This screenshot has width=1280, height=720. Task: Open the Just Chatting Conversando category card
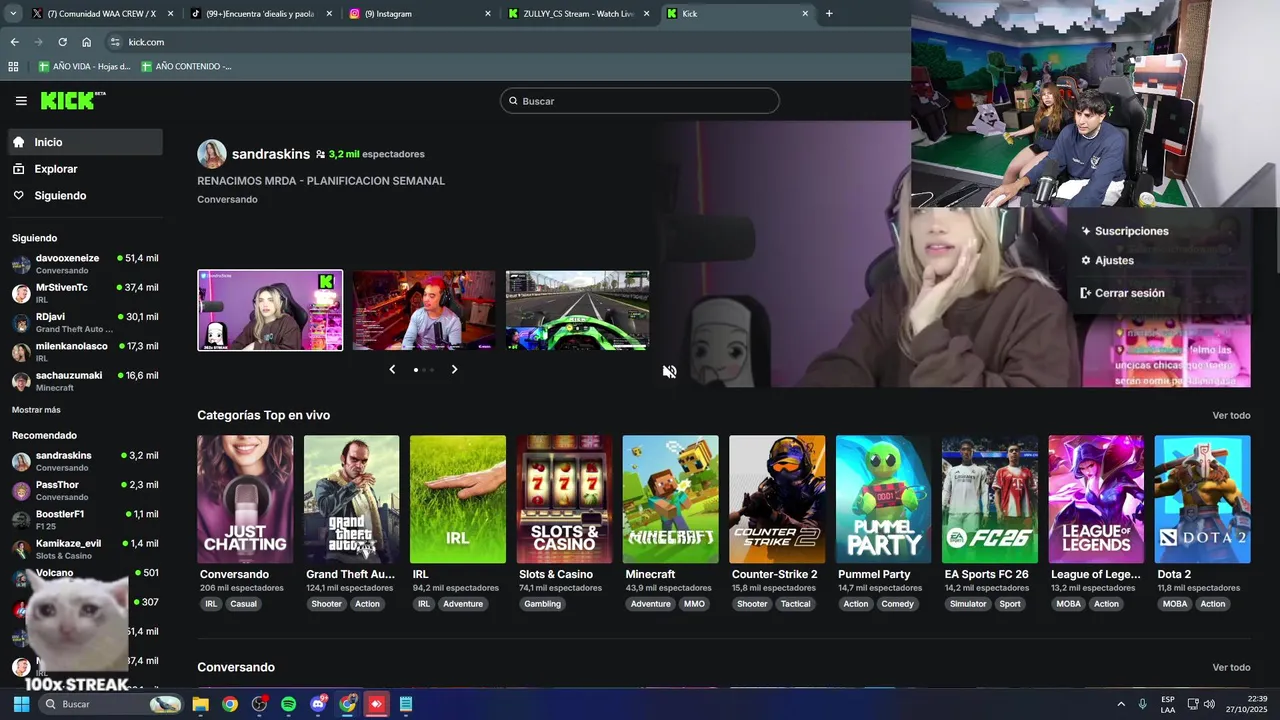coord(245,499)
